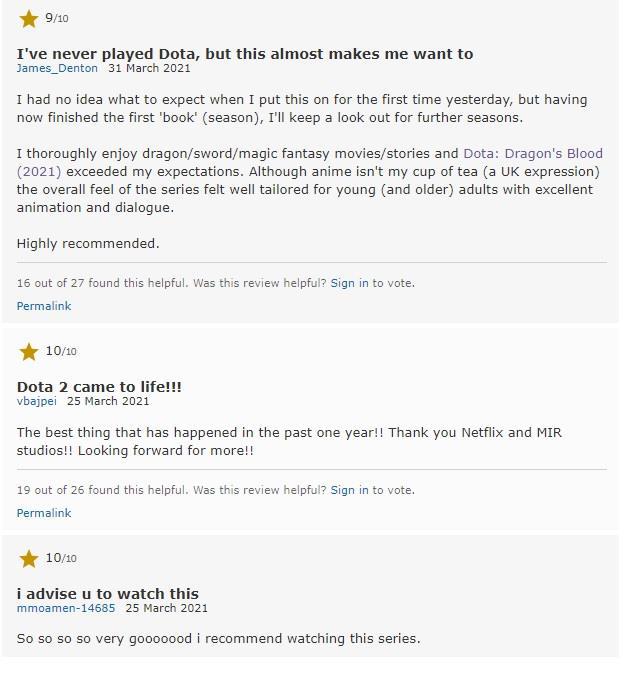Click the 25 March 2021 date beside vbajpei
The height and width of the screenshot is (675, 633).
pos(108,401)
